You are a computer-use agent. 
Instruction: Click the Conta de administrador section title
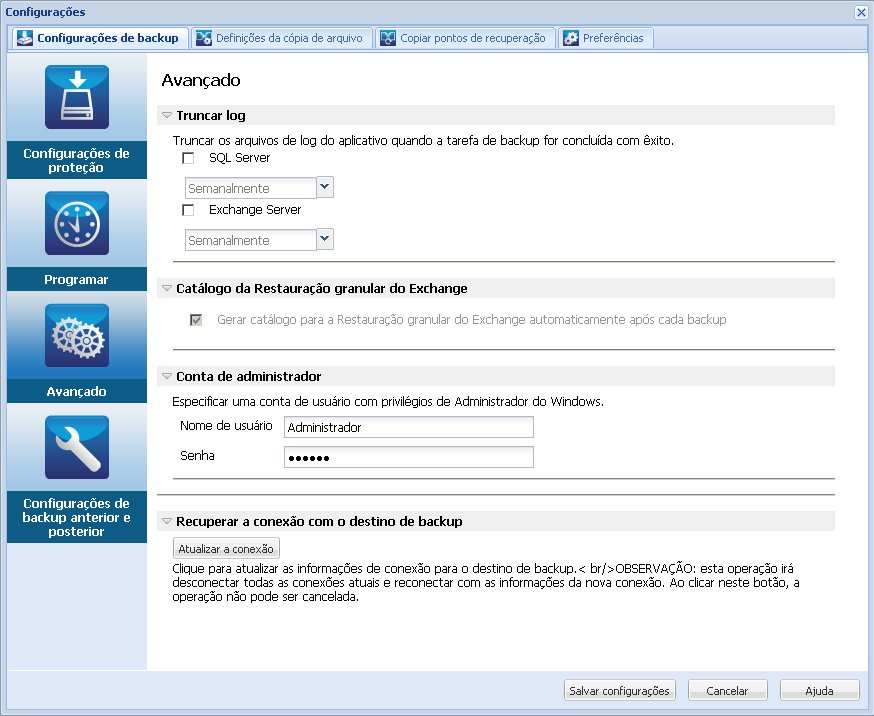(249, 377)
